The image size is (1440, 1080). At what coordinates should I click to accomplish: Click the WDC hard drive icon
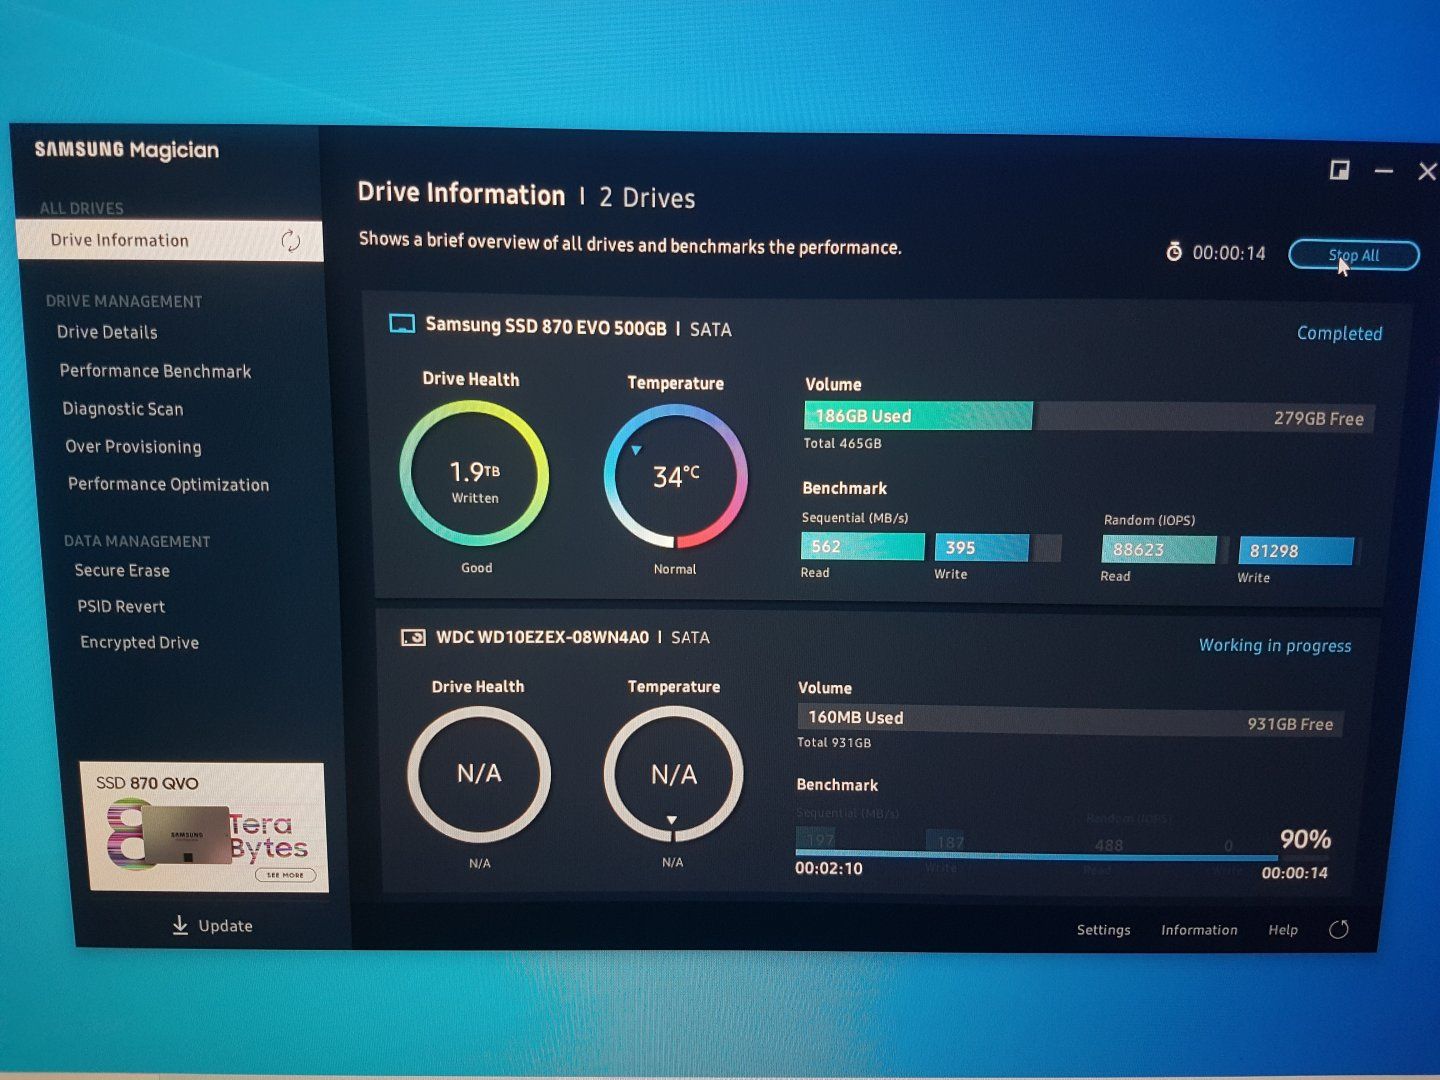click(x=413, y=637)
